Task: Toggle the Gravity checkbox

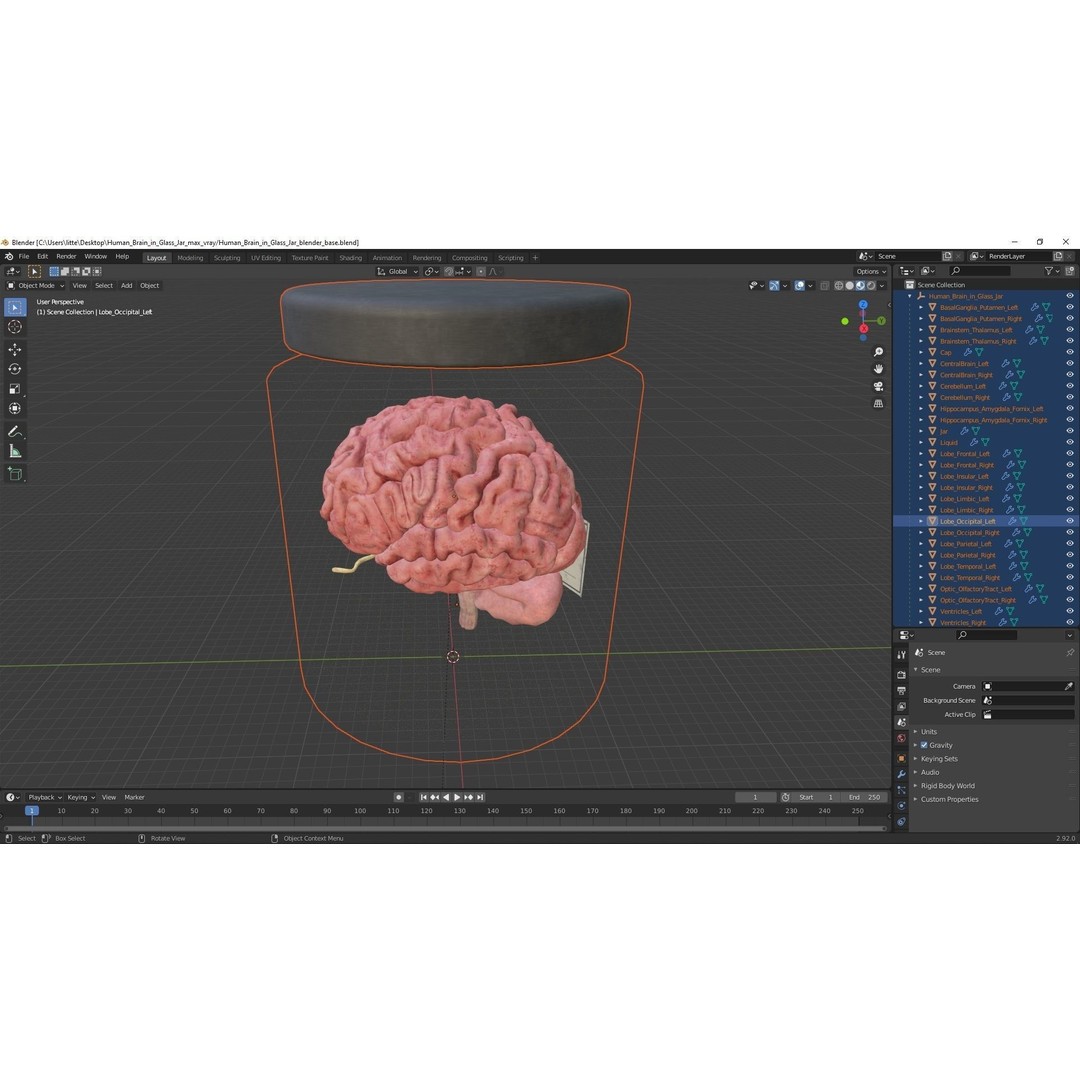Action: pos(924,745)
